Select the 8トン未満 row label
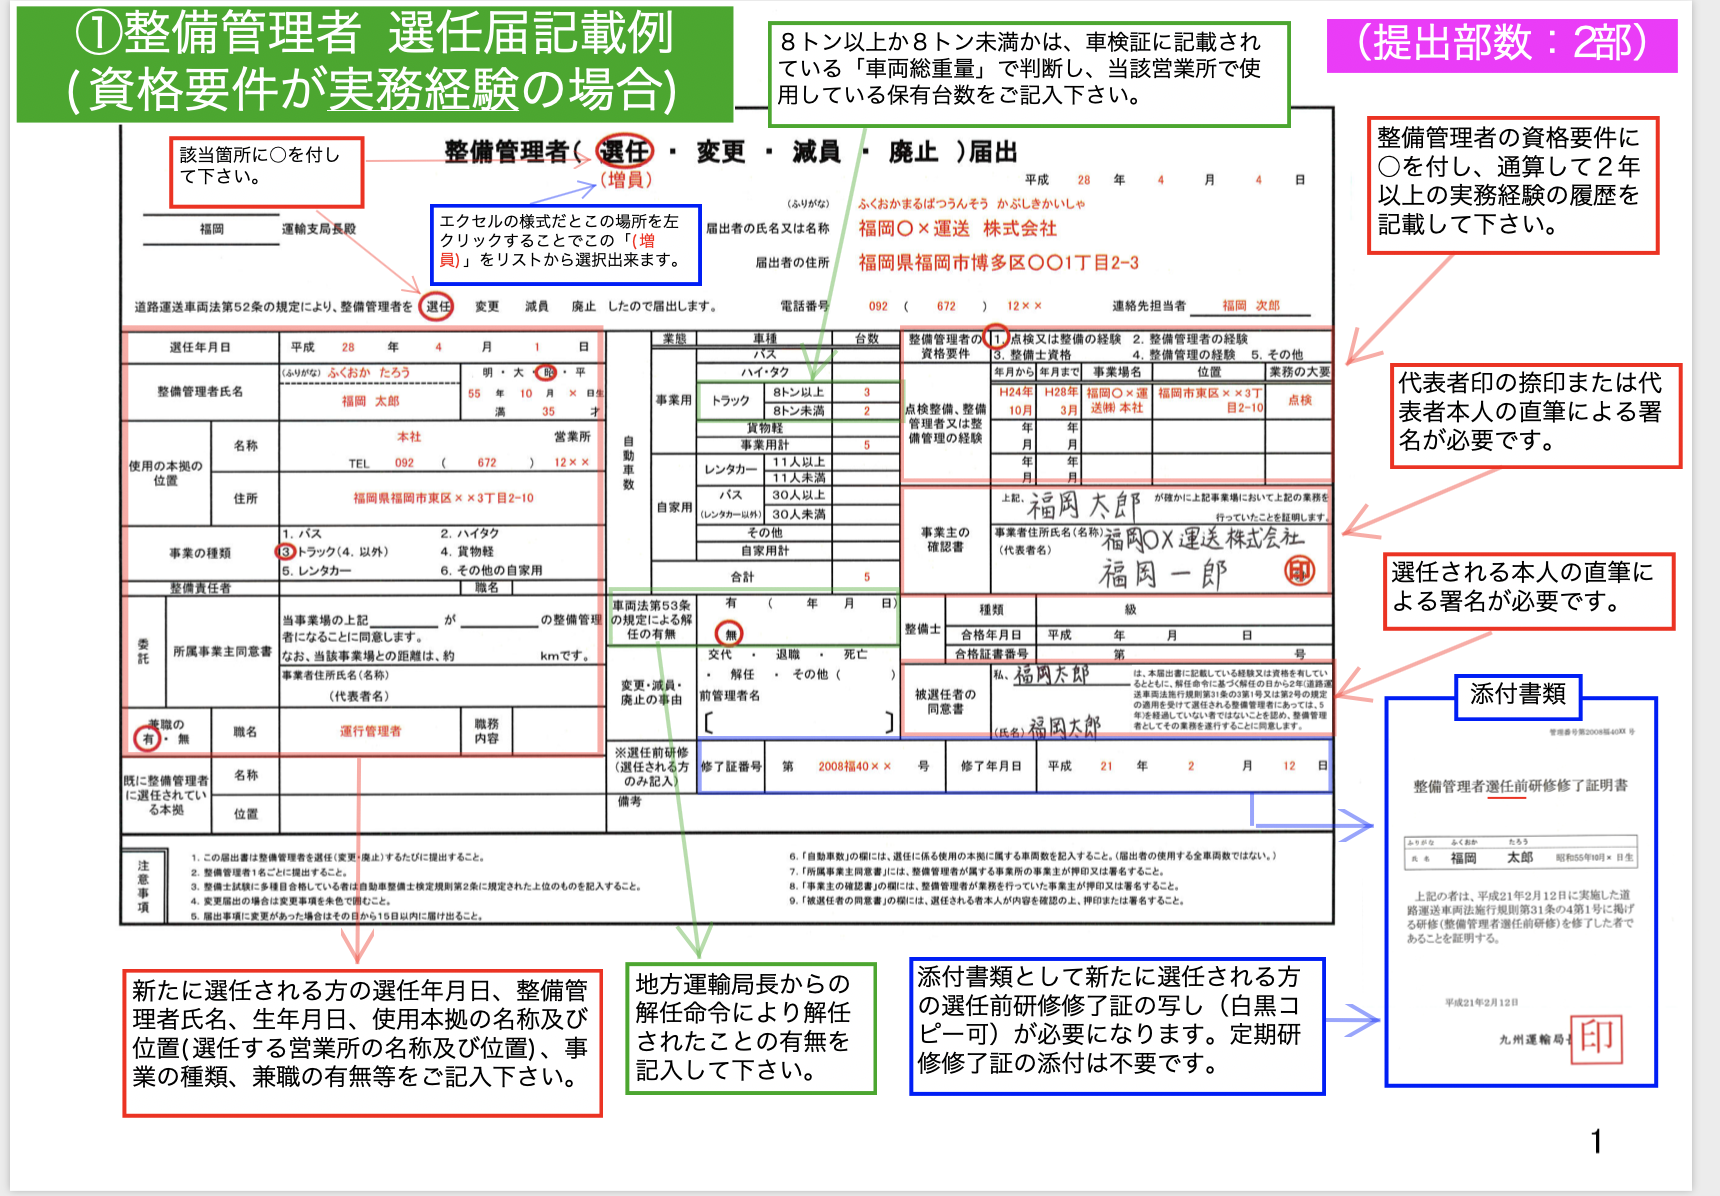Screen dimensions: 1720x1196 click(798, 410)
